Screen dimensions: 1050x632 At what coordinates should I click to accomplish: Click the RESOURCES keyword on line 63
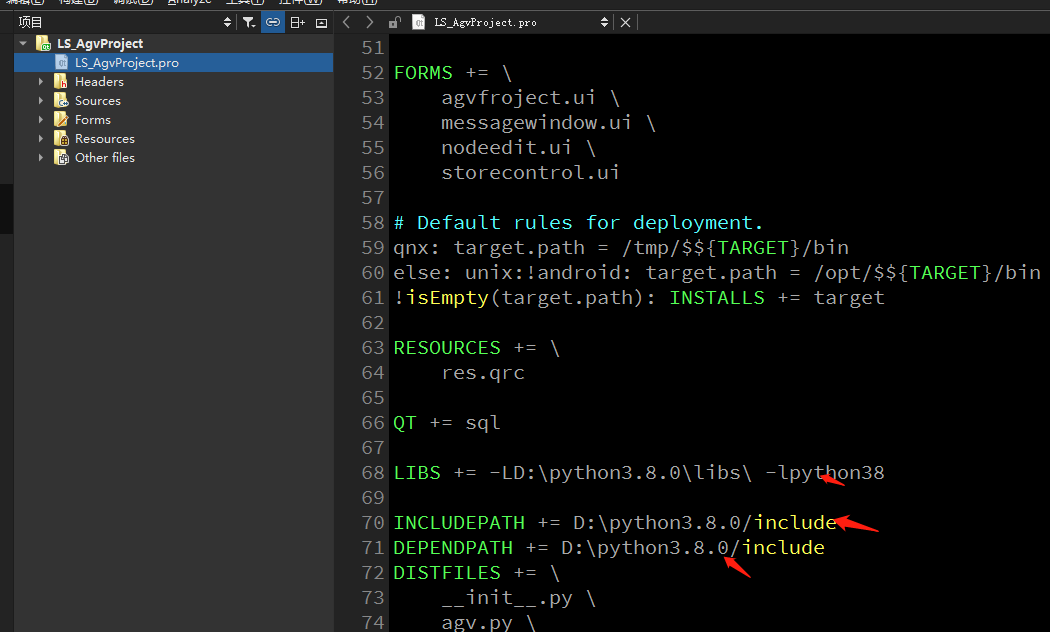[447, 348]
